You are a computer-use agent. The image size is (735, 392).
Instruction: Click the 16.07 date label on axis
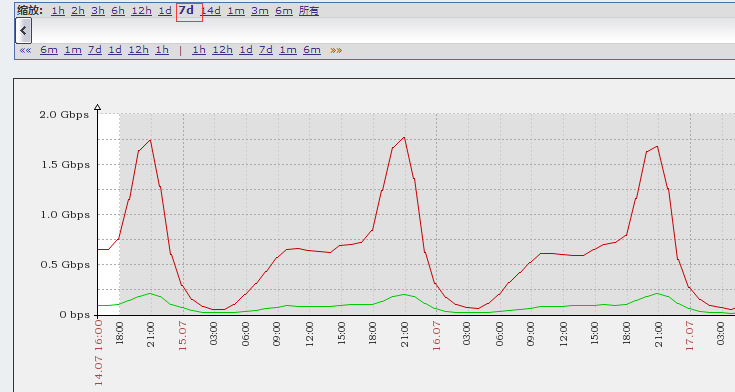click(x=436, y=335)
